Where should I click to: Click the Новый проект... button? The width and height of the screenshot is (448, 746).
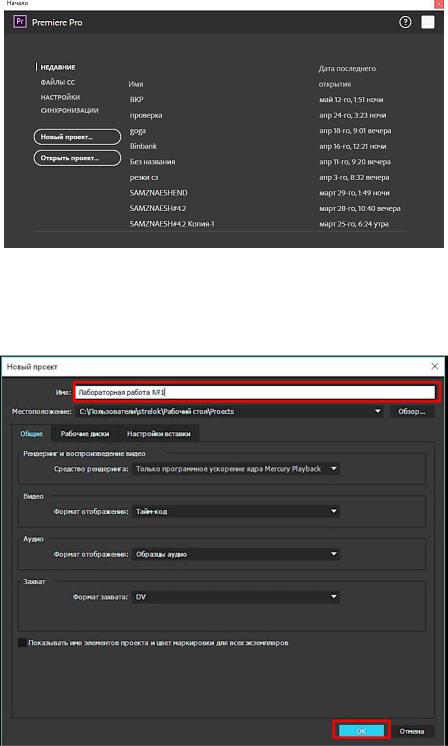(77, 137)
